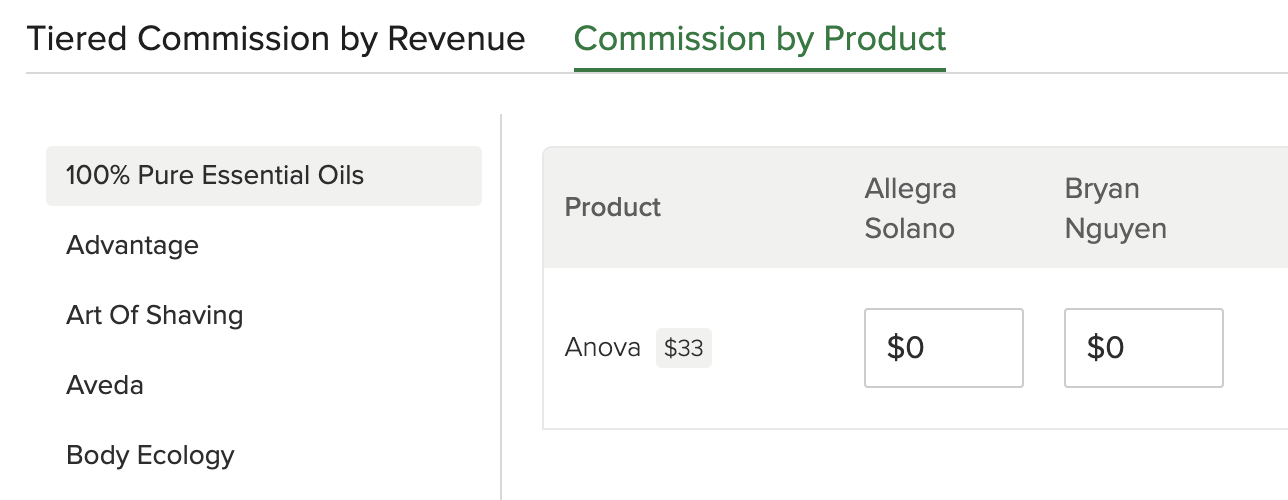Viewport: 1288px width, 500px height.
Task: Click the Product column header
Action: [x=613, y=208]
